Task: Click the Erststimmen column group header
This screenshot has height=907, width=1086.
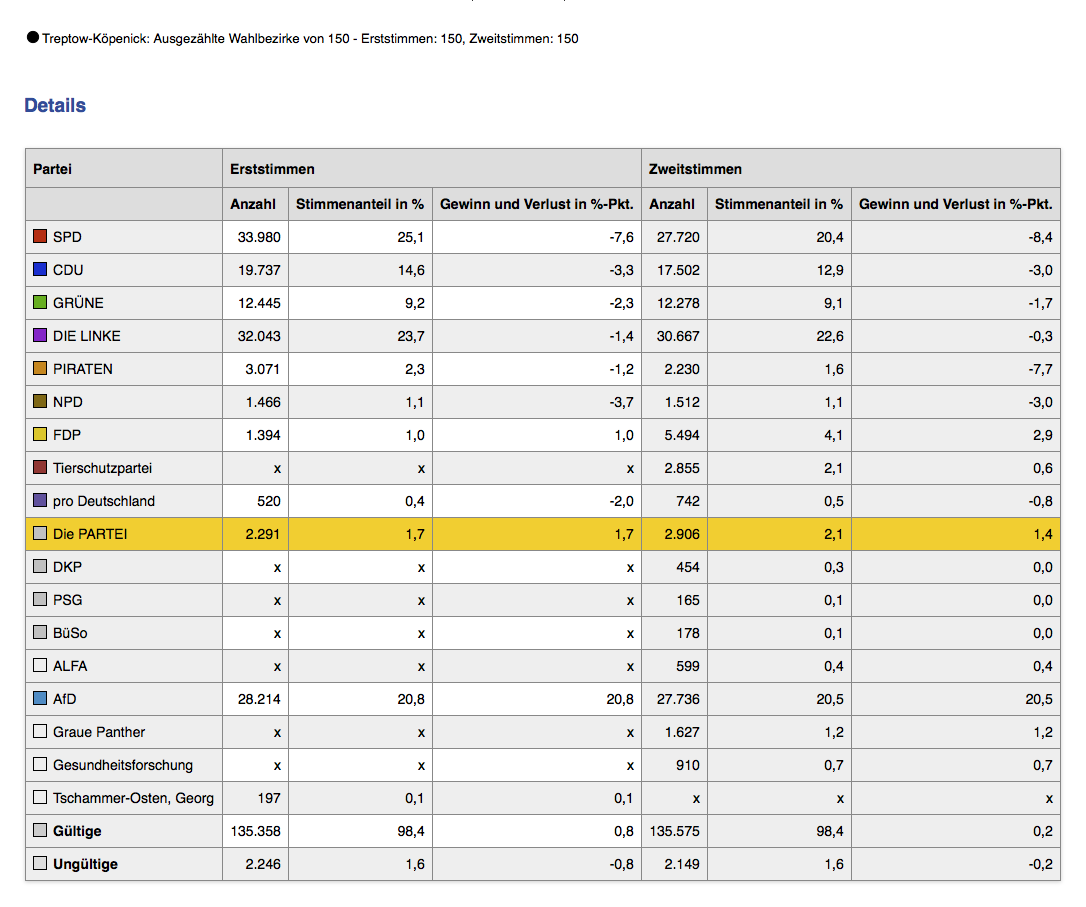Action: point(272,169)
